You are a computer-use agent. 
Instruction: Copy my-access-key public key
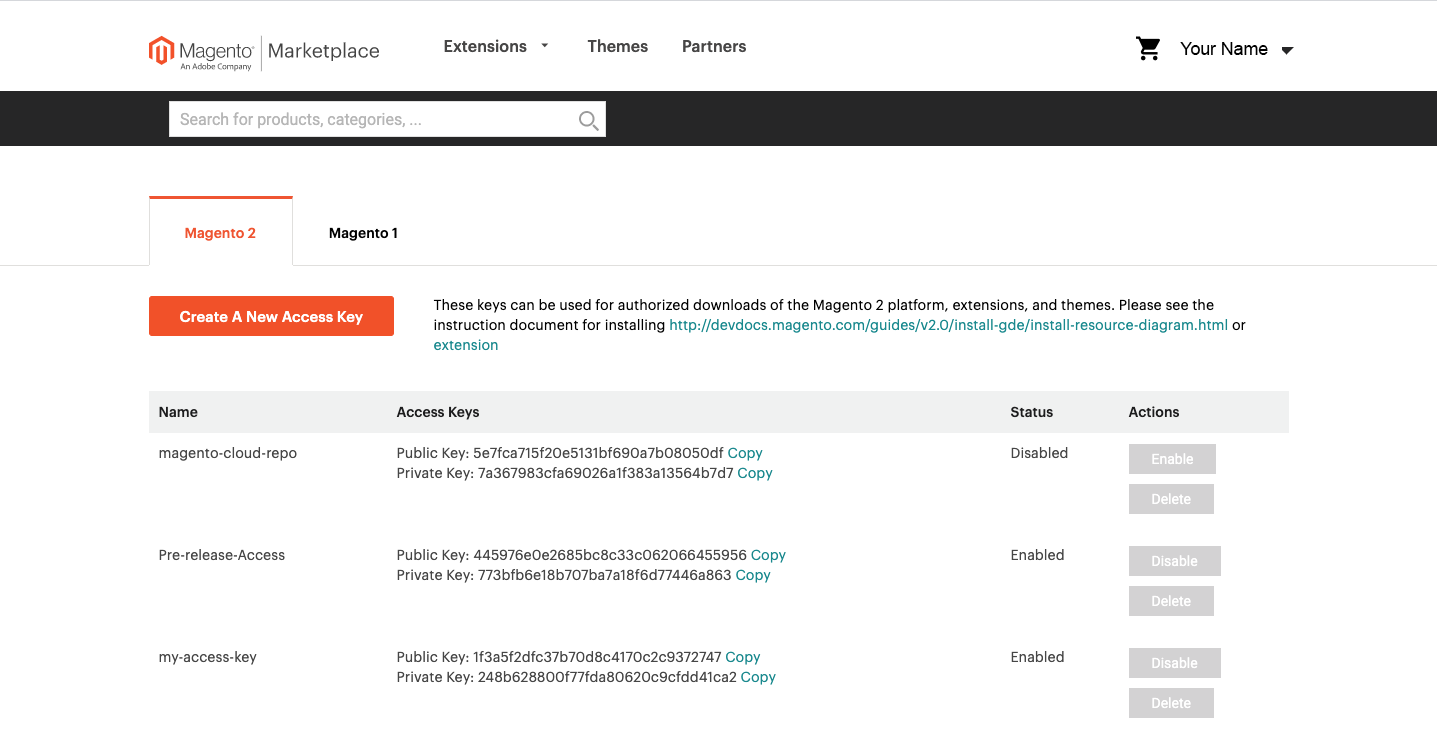click(x=743, y=657)
